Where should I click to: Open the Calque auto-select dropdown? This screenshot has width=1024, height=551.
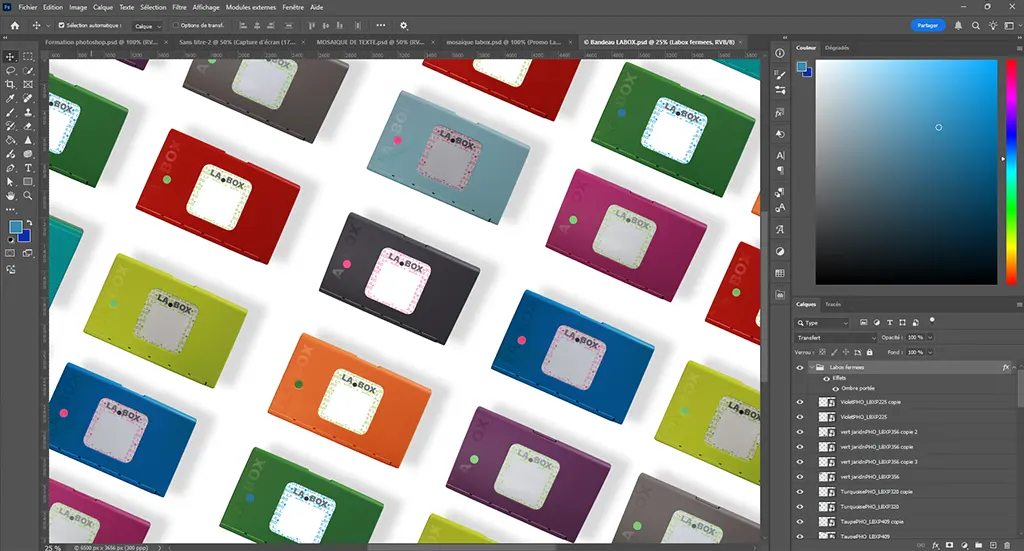pos(148,26)
